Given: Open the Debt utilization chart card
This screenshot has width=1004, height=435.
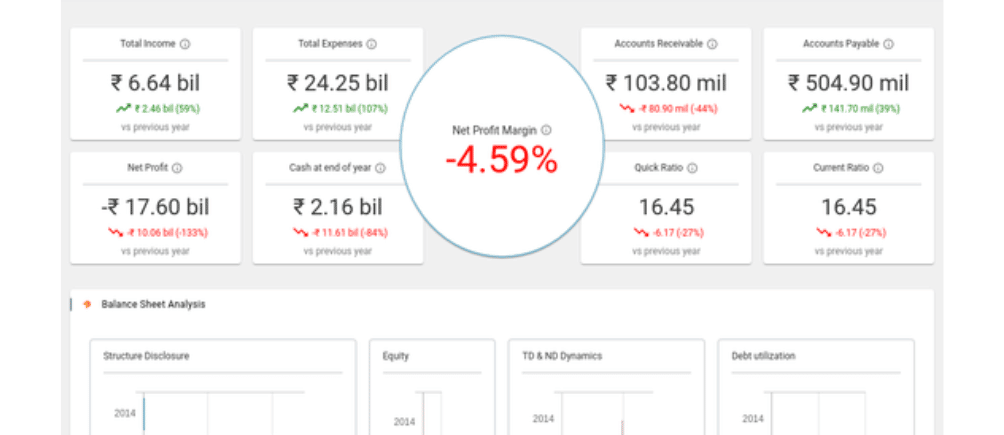Looking at the screenshot, I should (816, 387).
